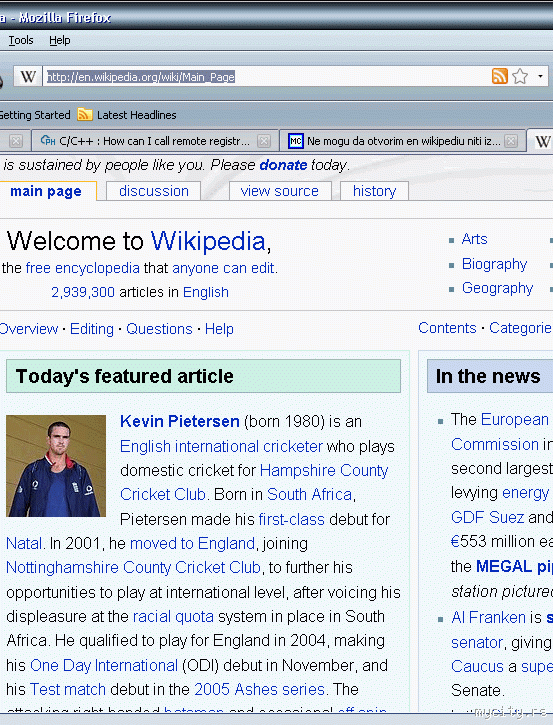Click the Questions link
553x725 pixels.
159,329
